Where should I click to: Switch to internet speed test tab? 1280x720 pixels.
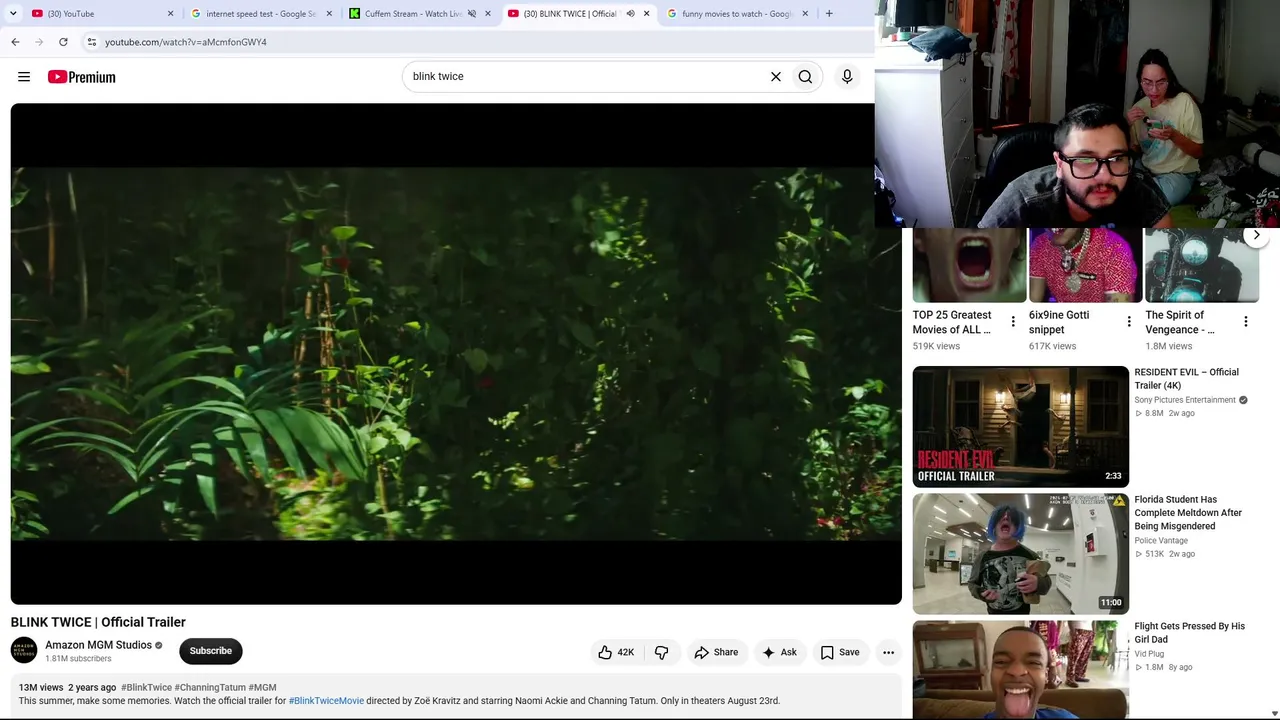[x=260, y=13]
